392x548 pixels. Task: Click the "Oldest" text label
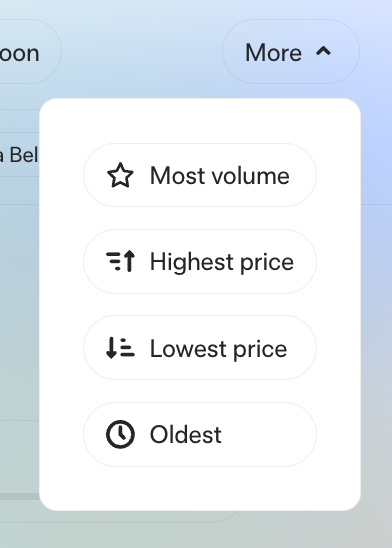pyautogui.click(x=186, y=435)
